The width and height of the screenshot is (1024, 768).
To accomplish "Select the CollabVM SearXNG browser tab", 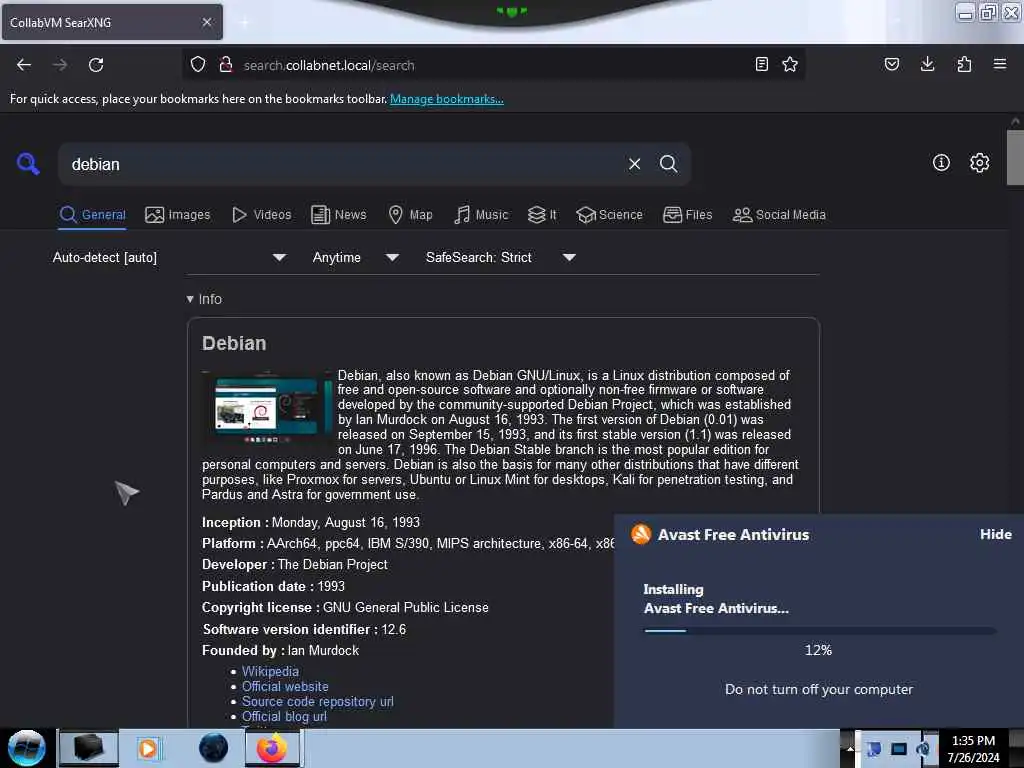I will [x=112, y=23].
